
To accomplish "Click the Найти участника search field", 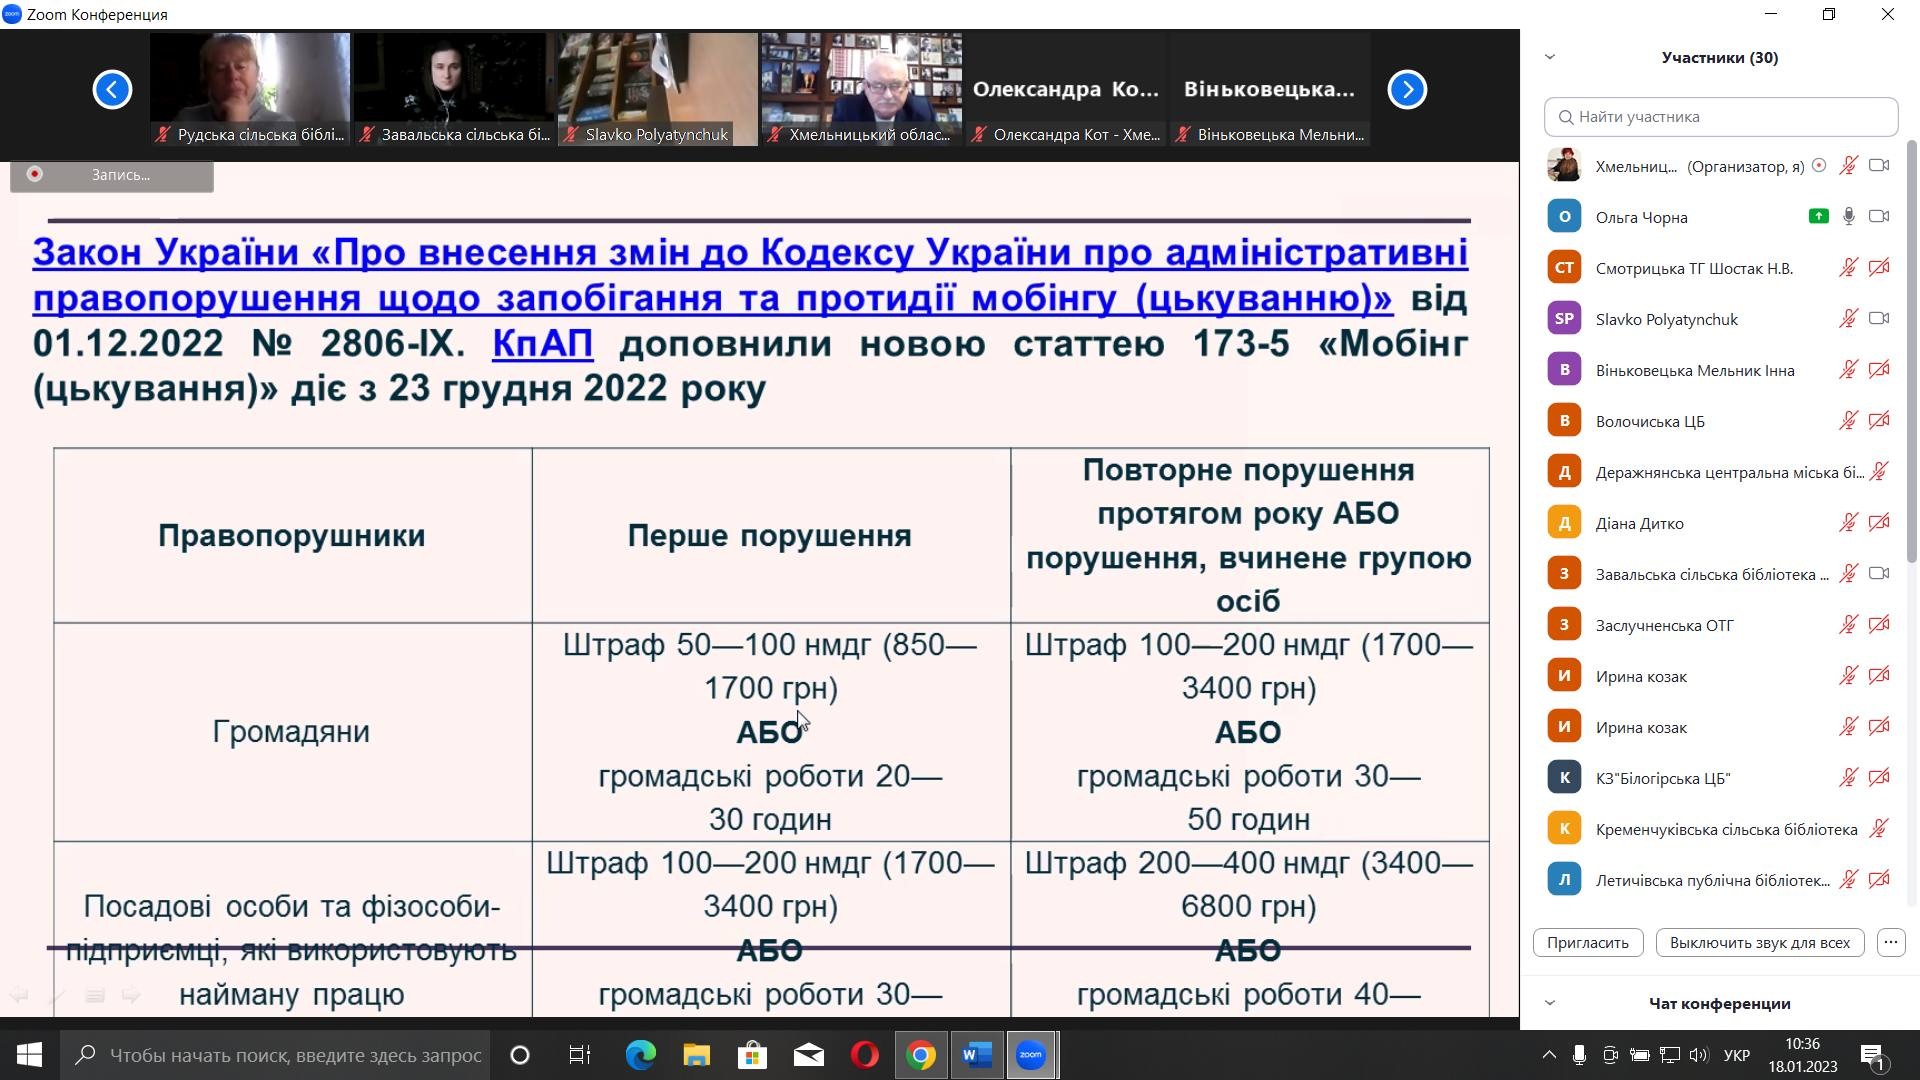I will 1720,117.
